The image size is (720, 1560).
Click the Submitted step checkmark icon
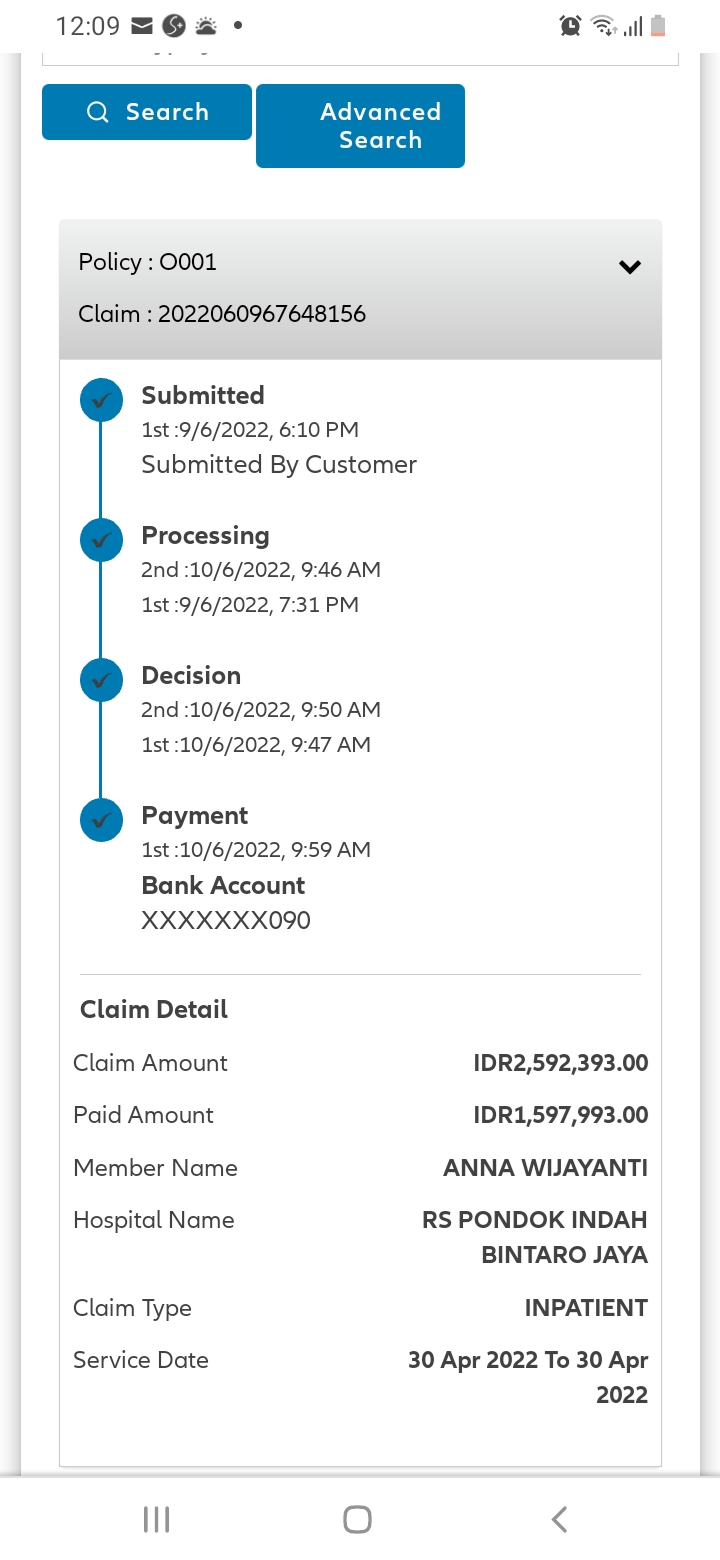tap(101, 400)
